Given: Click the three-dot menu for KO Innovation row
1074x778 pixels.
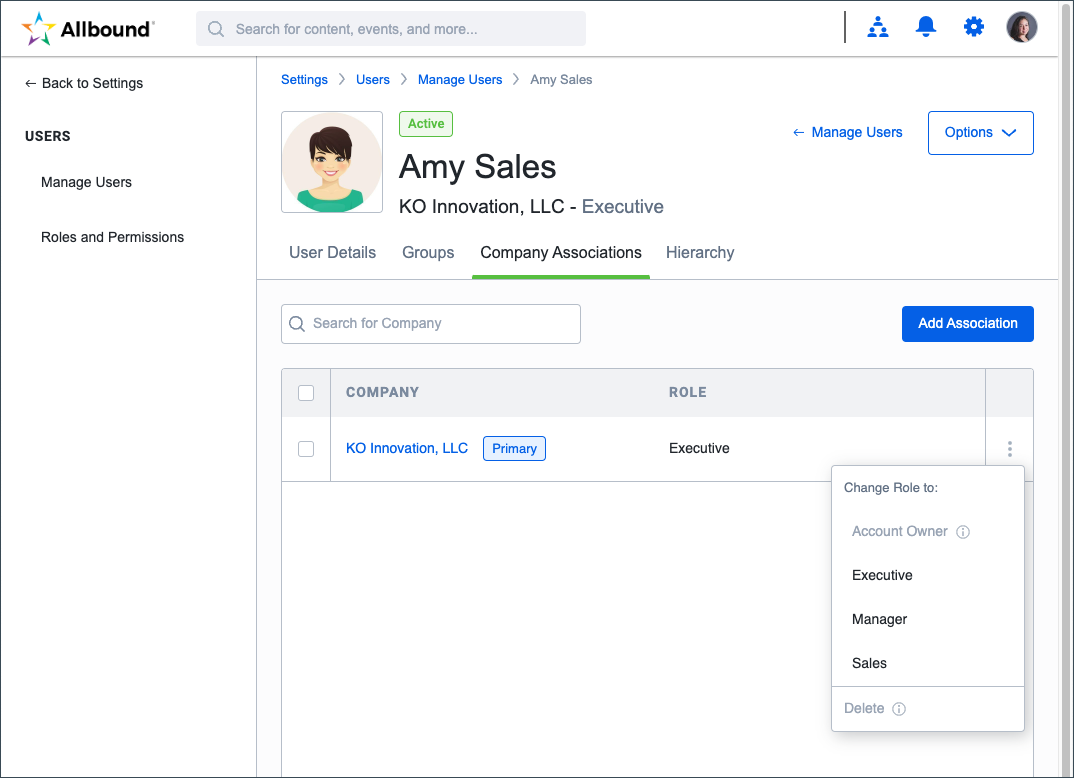Looking at the screenshot, I should tap(1009, 449).
